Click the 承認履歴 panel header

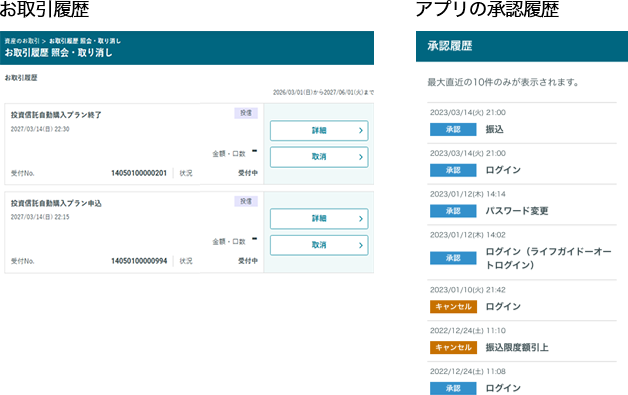(522, 46)
